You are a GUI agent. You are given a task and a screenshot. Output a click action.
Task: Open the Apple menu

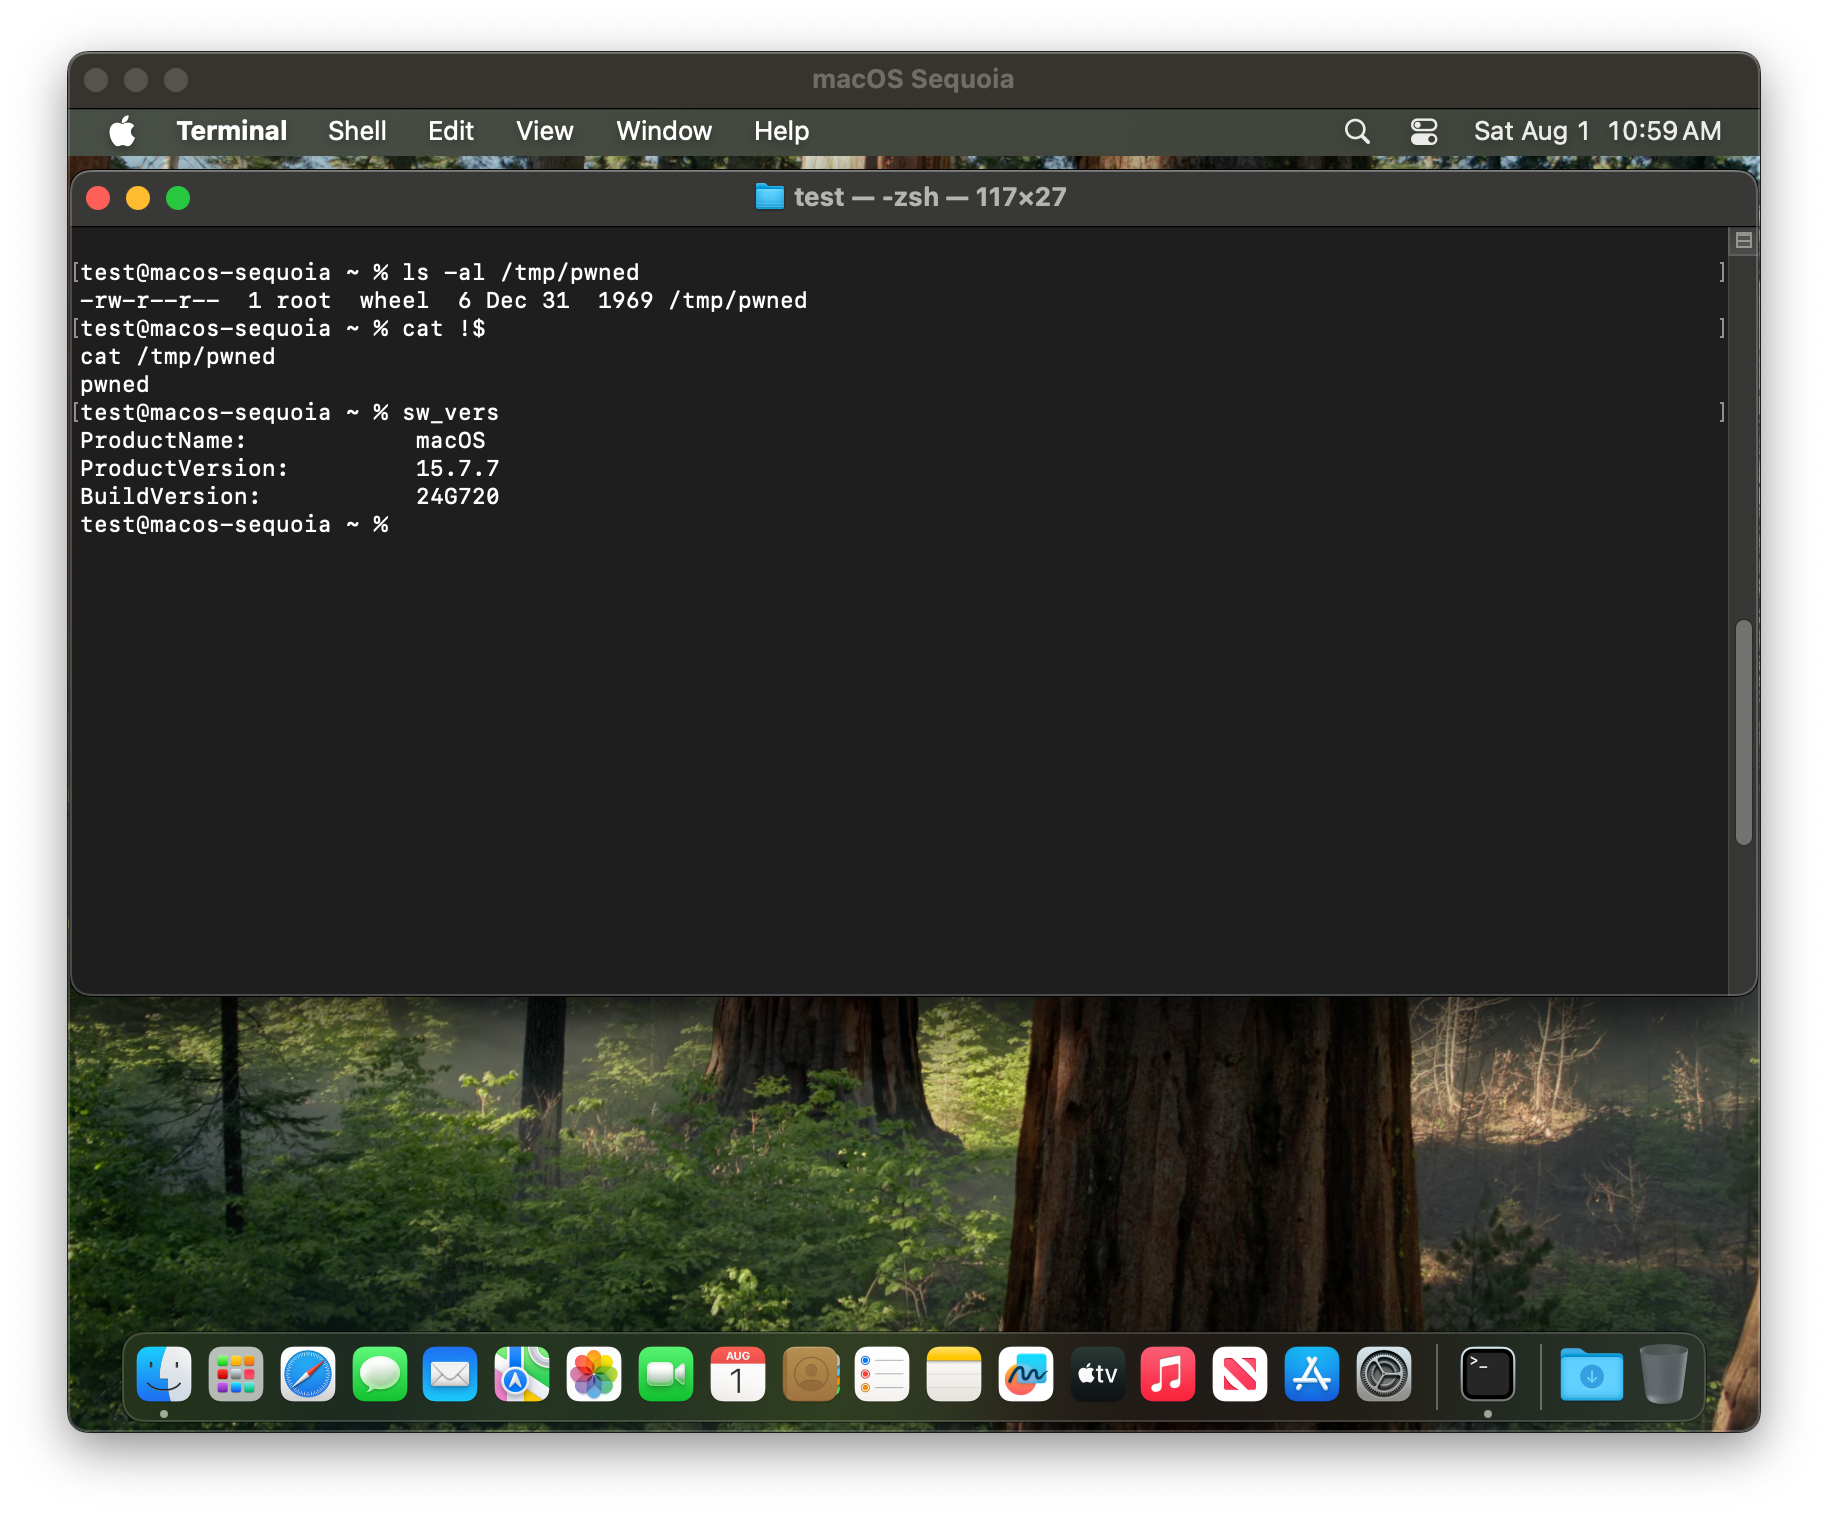(122, 131)
